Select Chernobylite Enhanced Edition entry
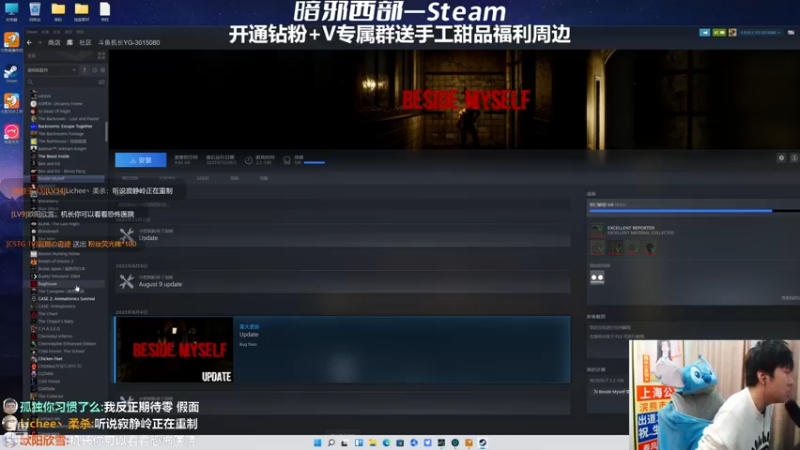 click(x=66, y=344)
